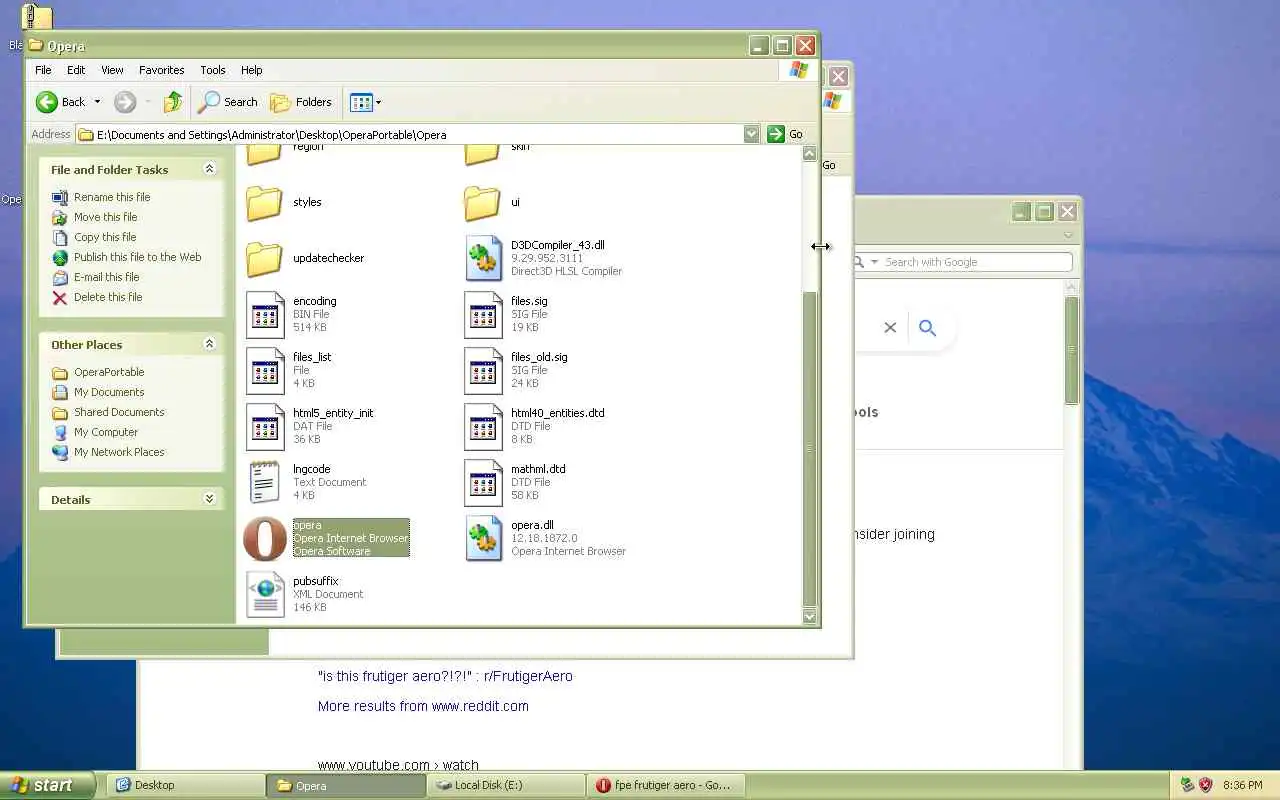Switch to fpe frutiger aero browser taskbar button

coord(666,785)
